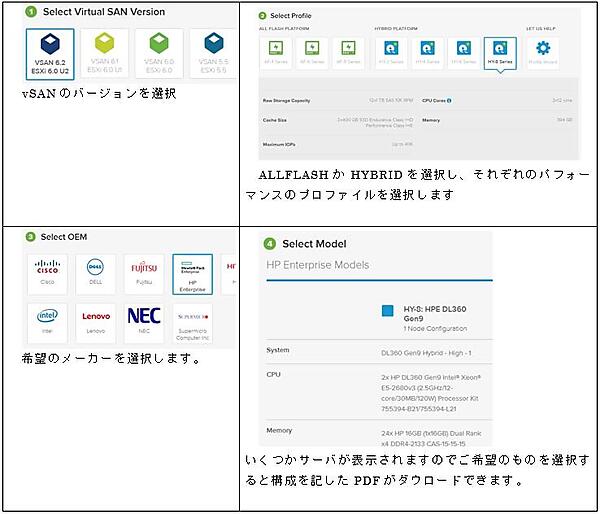Click the 'Memory' row label in the model table

click(x=279, y=431)
